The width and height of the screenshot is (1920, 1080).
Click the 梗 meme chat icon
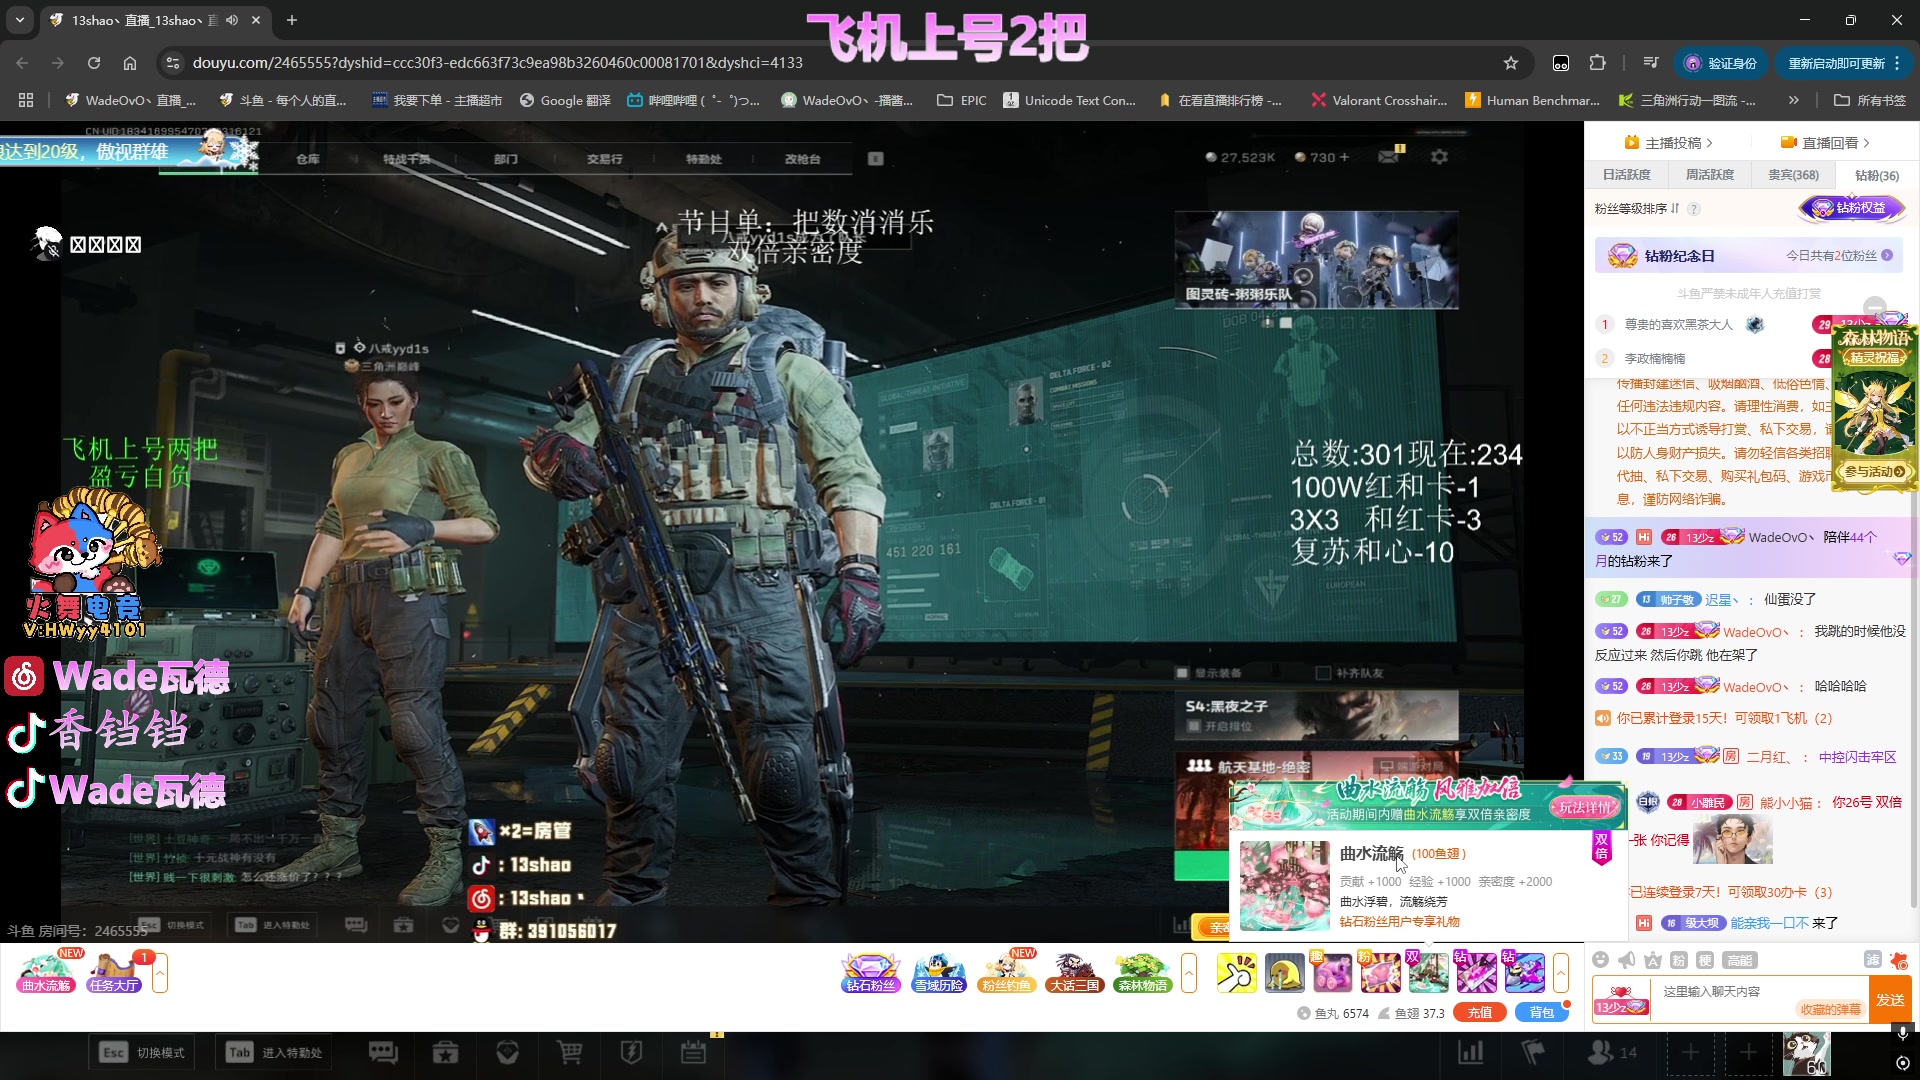coord(1705,960)
